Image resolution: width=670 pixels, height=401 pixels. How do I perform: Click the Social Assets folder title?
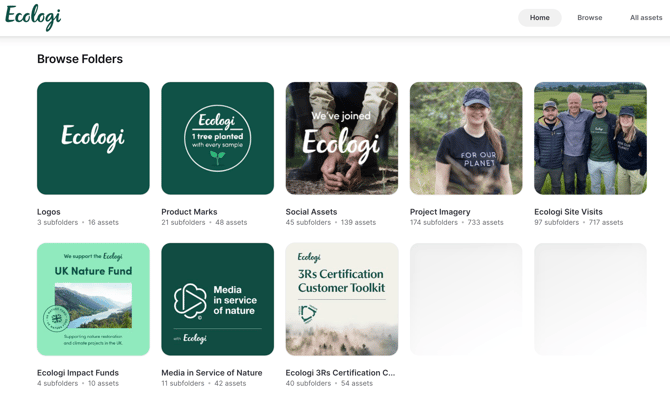coord(311,212)
